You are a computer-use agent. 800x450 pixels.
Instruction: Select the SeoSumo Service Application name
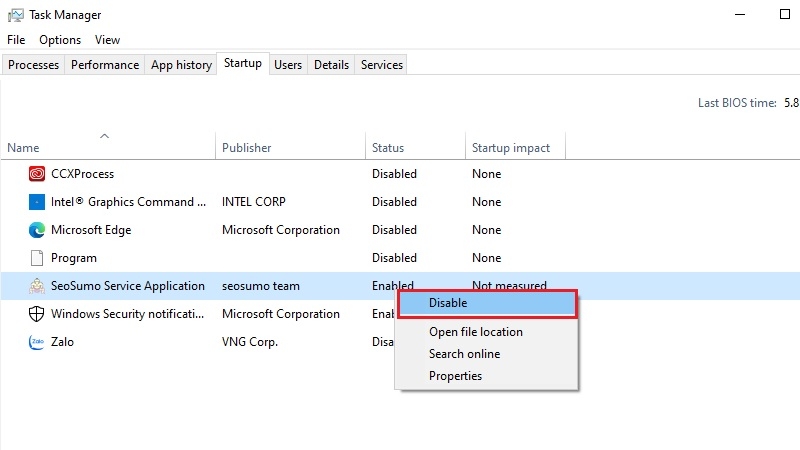coord(128,286)
